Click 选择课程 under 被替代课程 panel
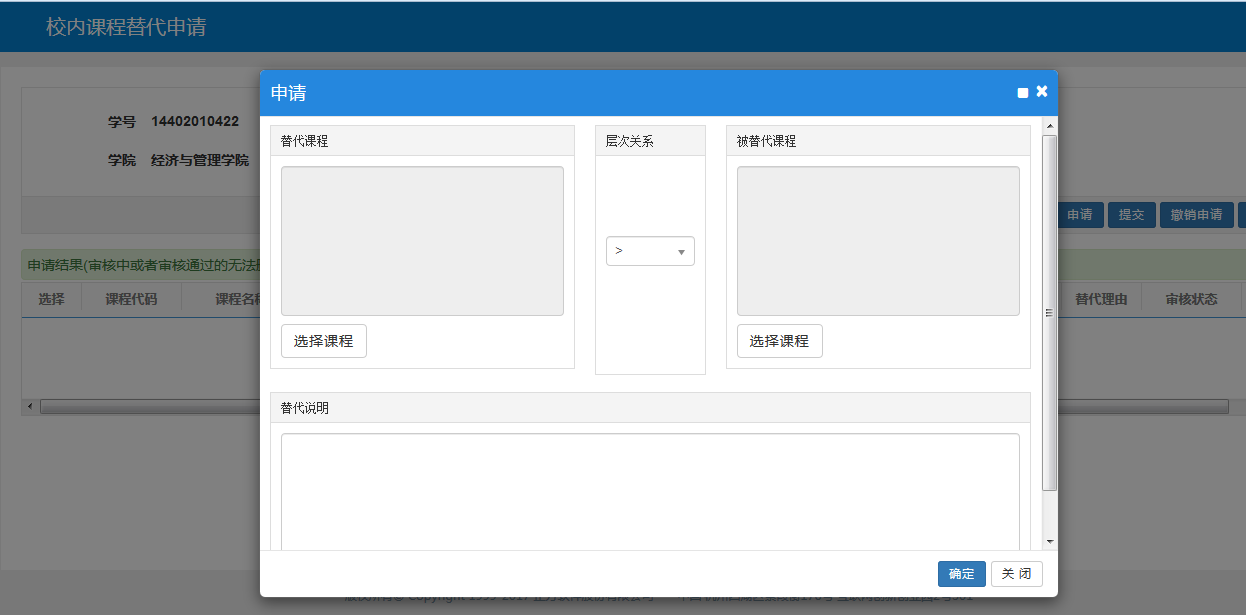This screenshot has width=1246, height=615. (x=779, y=341)
